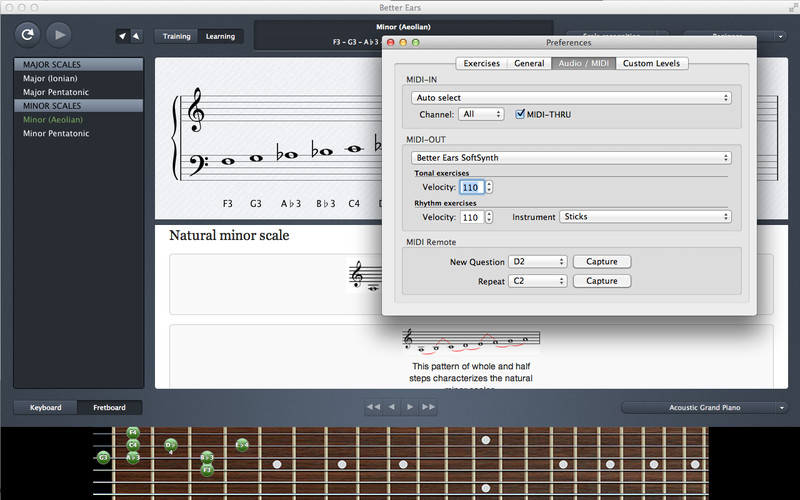800x500 pixels.
Task: Open the Repeat C2 dropdown
Action: point(537,281)
